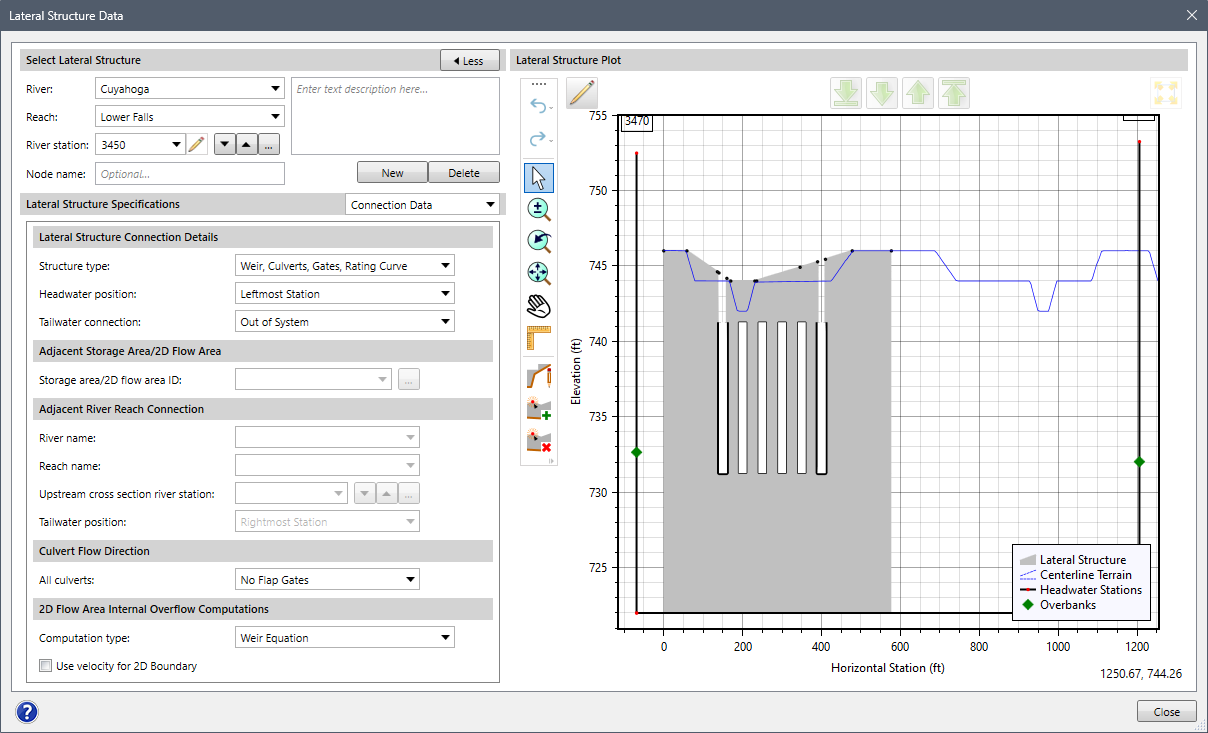Click the Horizontal Station (ft) axis label
The image size is (1208, 733).
pos(887,667)
